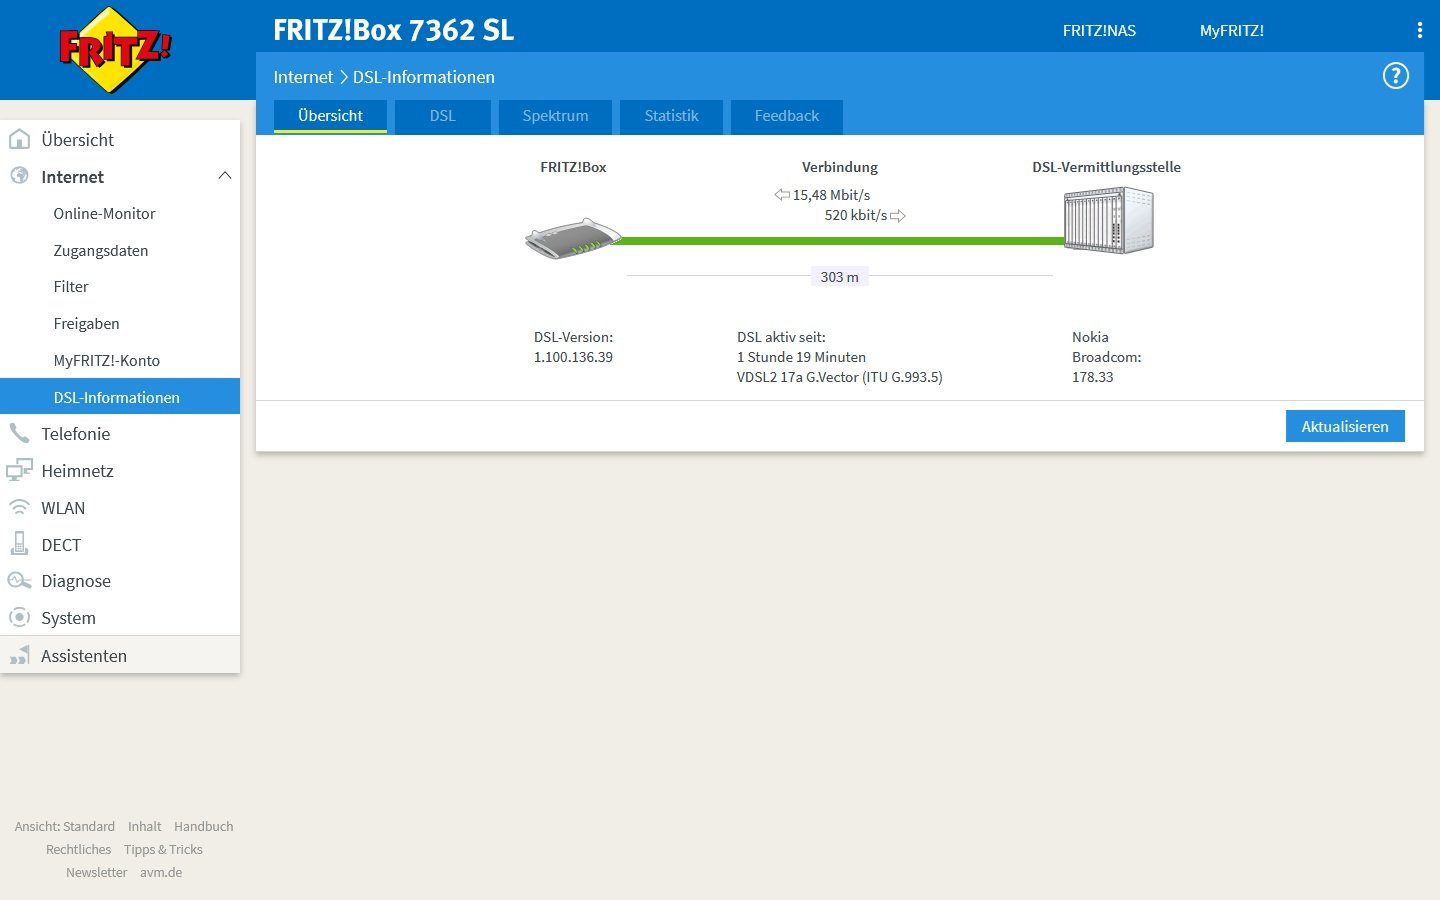Click the Internet globe icon
1440x900 pixels.
[19, 176]
